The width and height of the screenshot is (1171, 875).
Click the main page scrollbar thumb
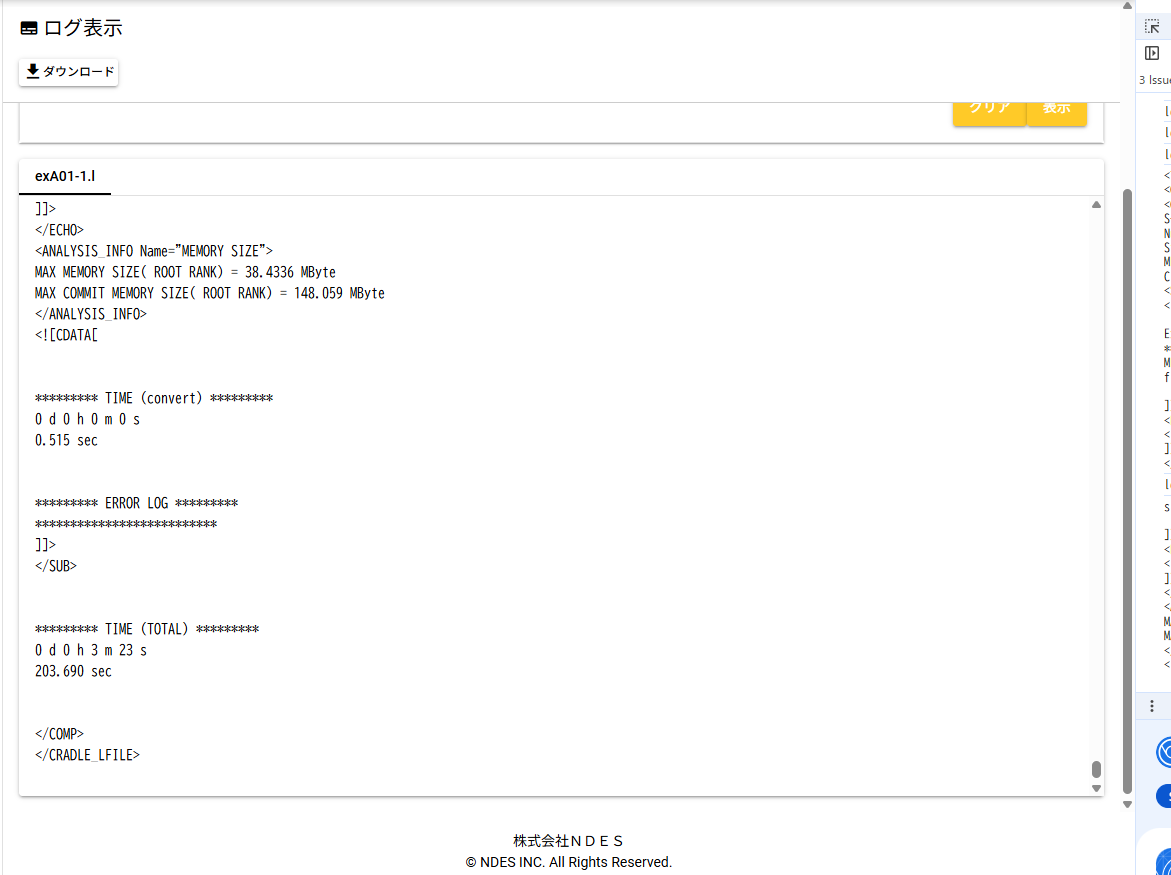(x=1128, y=490)
